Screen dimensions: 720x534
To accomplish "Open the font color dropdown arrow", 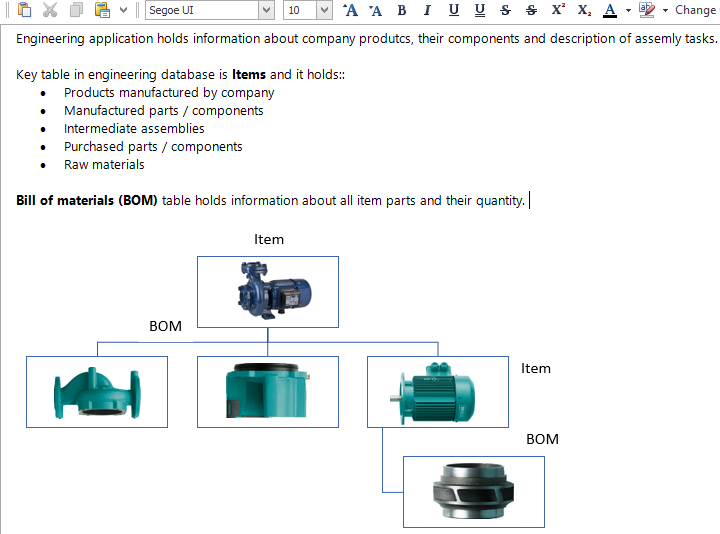I will [628, 10].
